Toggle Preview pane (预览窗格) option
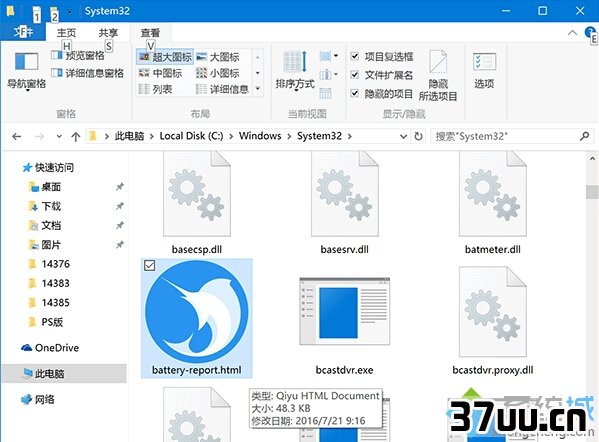599x442 pixels. pyautogui.click(x=78, y=56)
